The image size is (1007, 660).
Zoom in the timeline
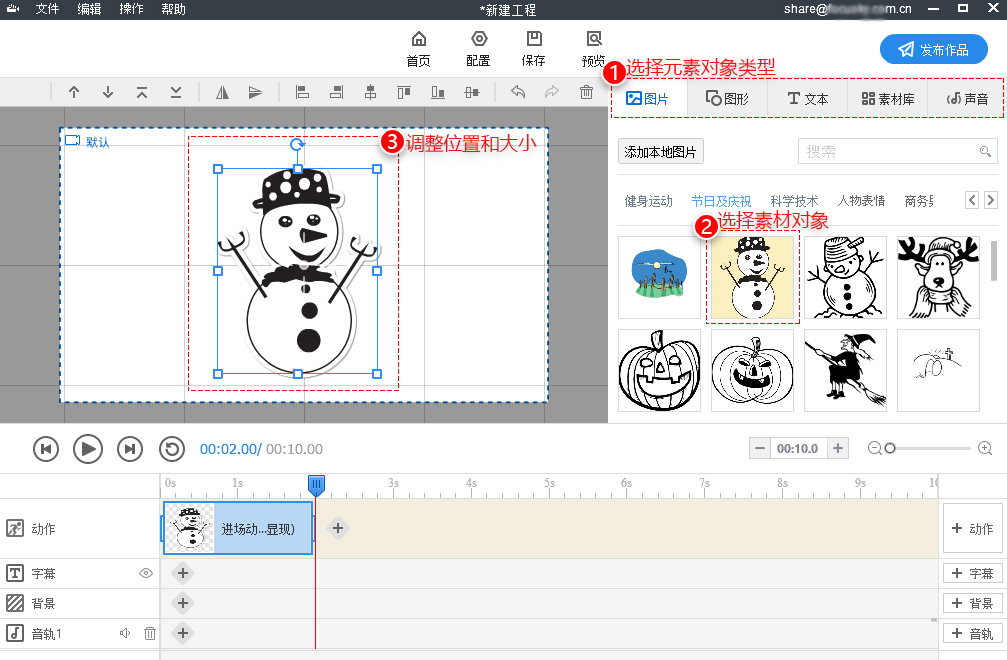pyautogui.click(x=985, y=448)
